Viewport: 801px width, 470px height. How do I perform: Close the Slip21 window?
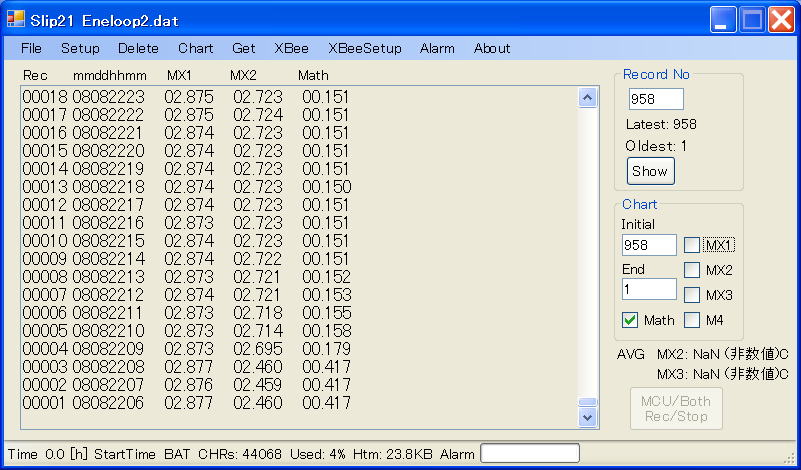[782, 20]
